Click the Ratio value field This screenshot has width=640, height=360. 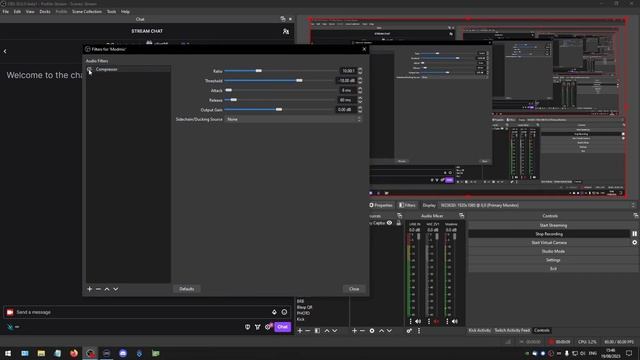347,71
